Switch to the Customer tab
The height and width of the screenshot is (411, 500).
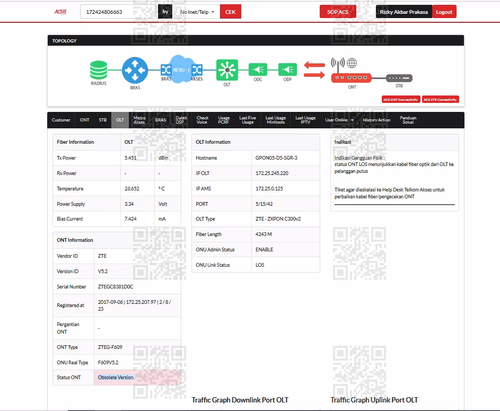click(x=61, y=120)
